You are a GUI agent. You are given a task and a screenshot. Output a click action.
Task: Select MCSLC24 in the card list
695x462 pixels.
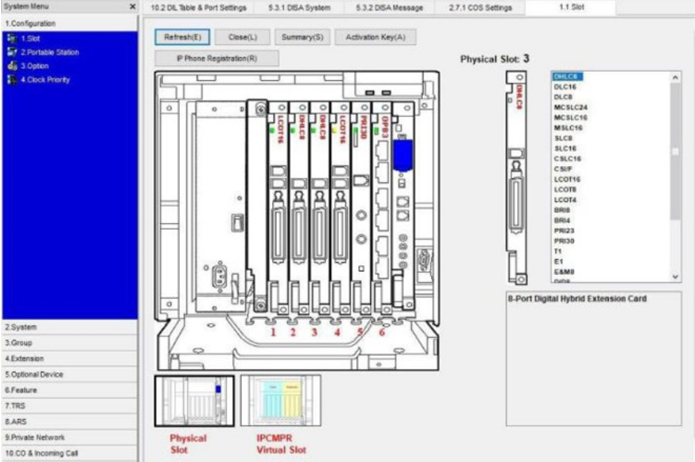(x=570, y=107)
